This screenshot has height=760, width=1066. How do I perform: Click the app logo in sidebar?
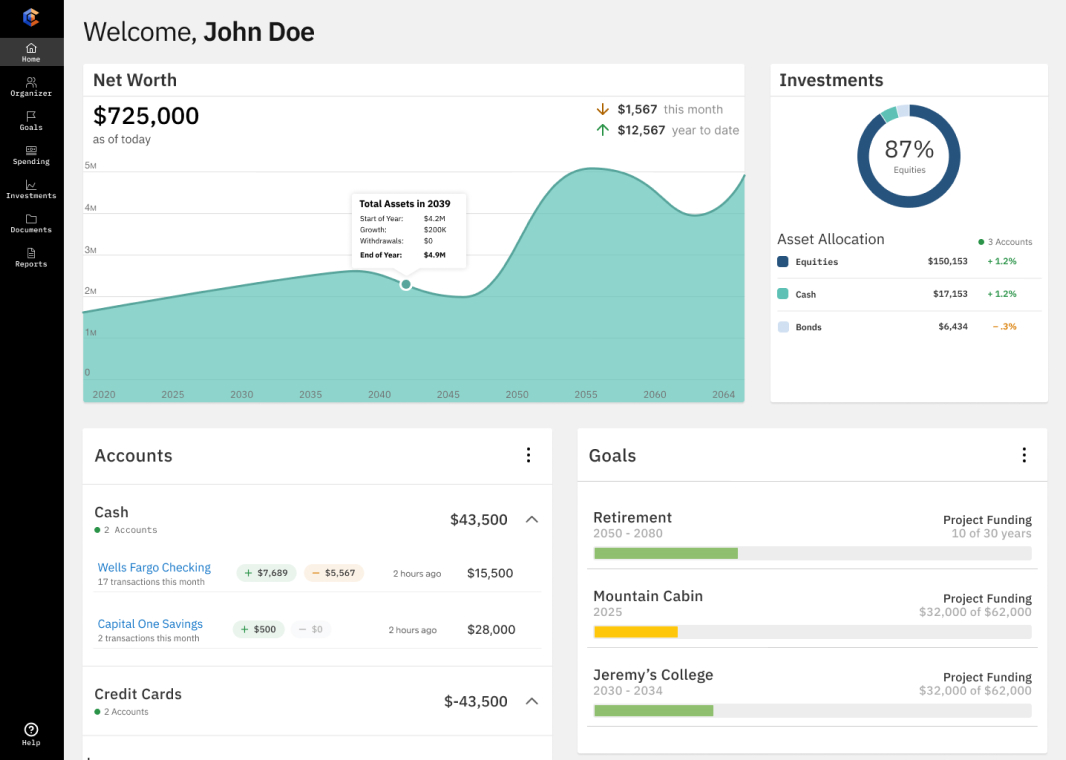click(x=31, y=17)
